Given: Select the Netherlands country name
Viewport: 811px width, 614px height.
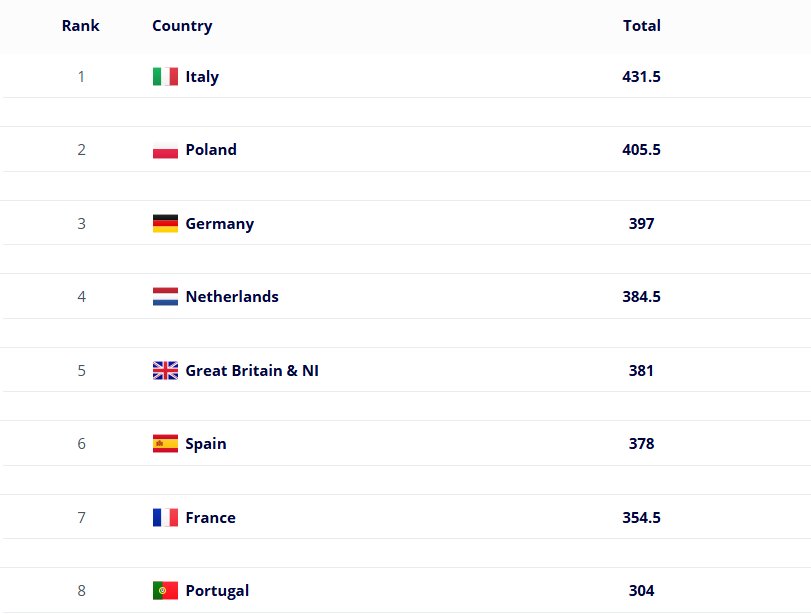Looking at the screenshot, I should tap(232, 296).
